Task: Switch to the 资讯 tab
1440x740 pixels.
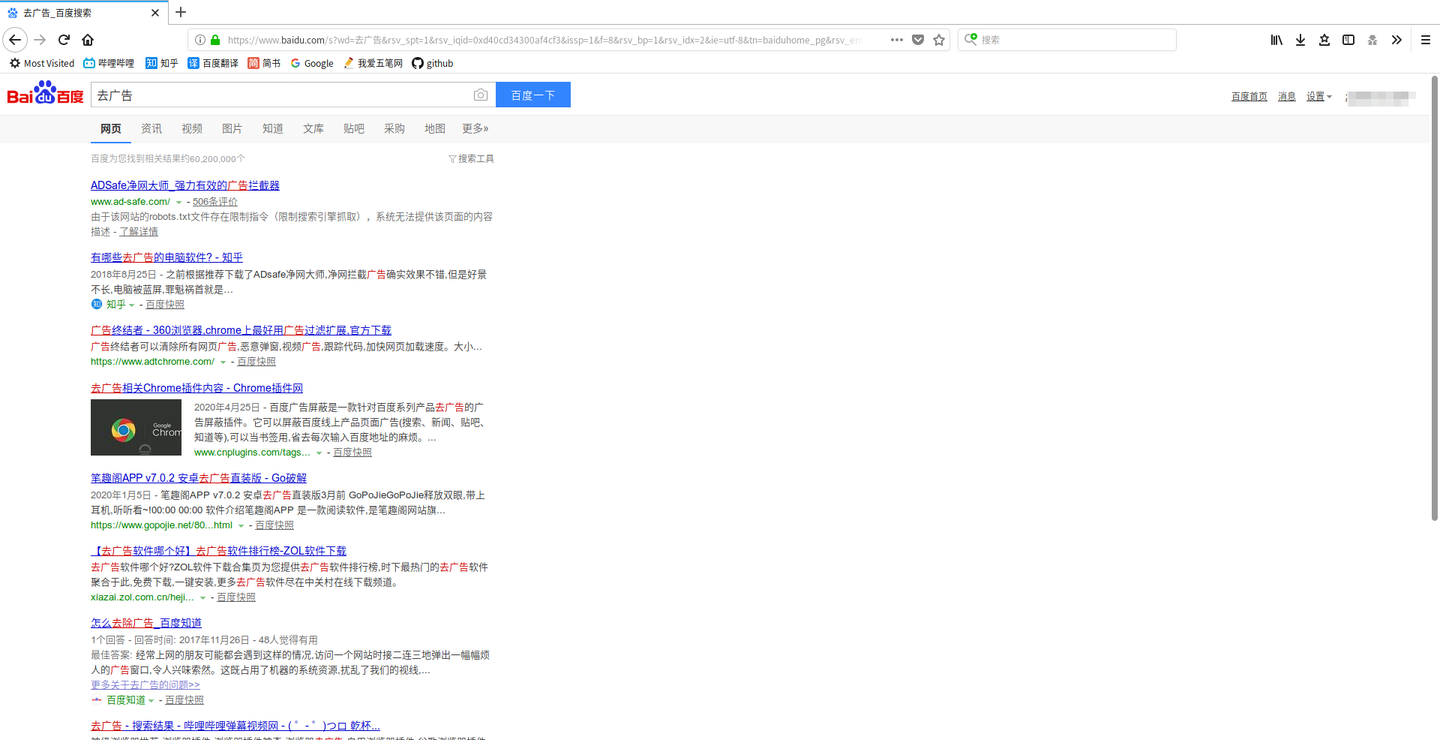Action: pyautogui.click(x=151, y=129)
